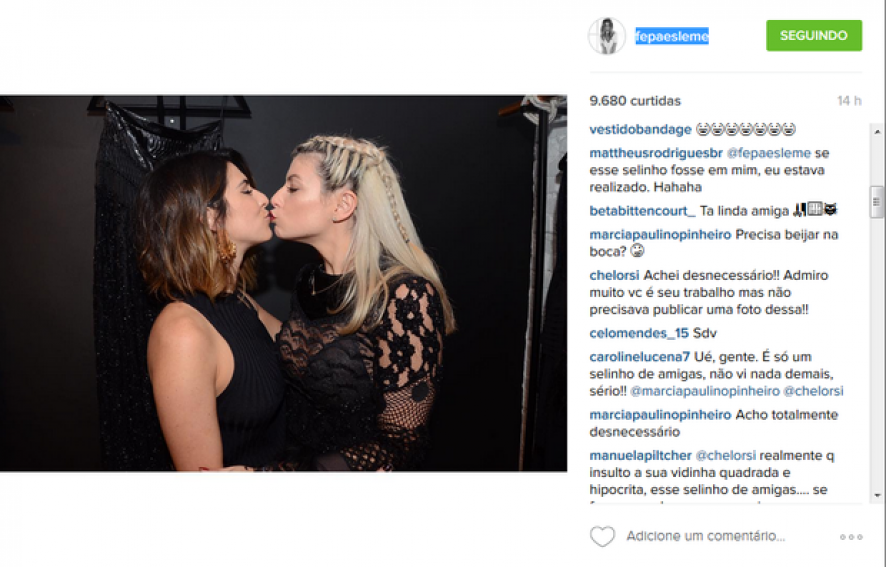The height and width of the screenshot is (567, 886).
Task: Open the three-dots more options menu
Action: click(x=851, y=536)
